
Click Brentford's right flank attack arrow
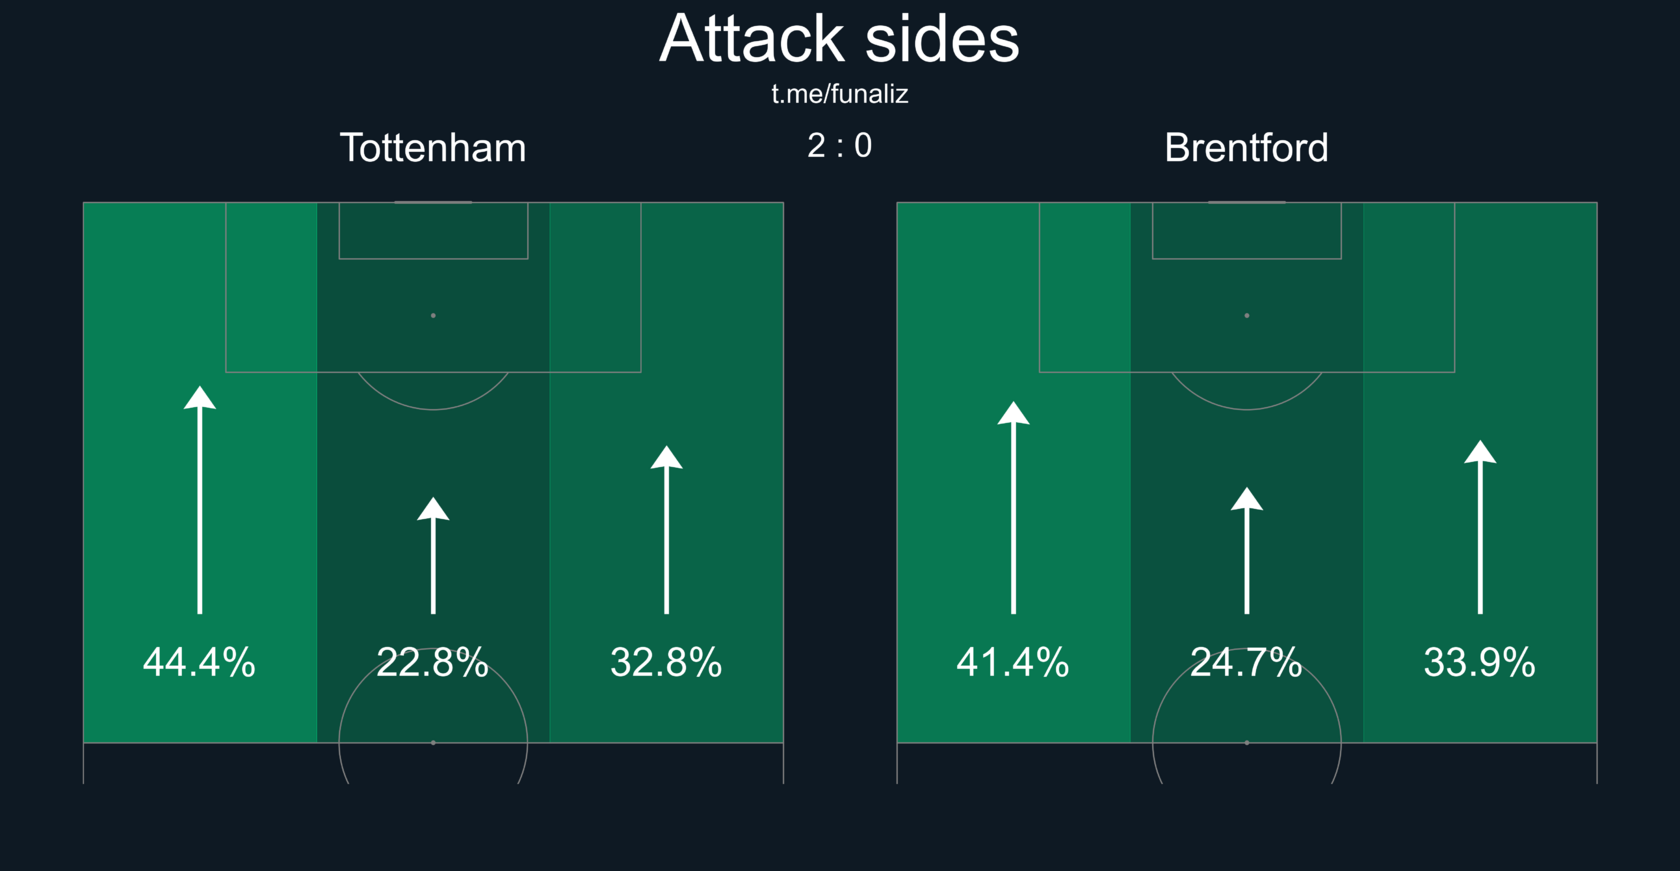point(1480,527)
